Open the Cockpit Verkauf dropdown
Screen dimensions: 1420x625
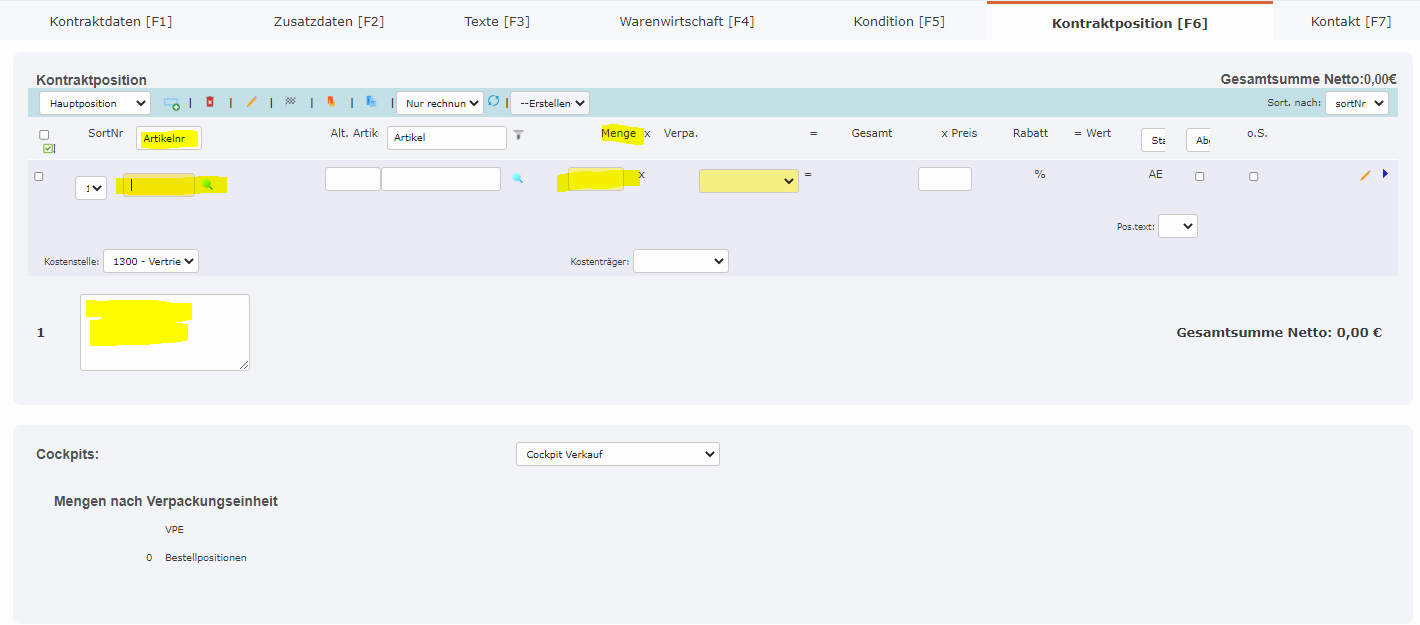tap(617, 454)
